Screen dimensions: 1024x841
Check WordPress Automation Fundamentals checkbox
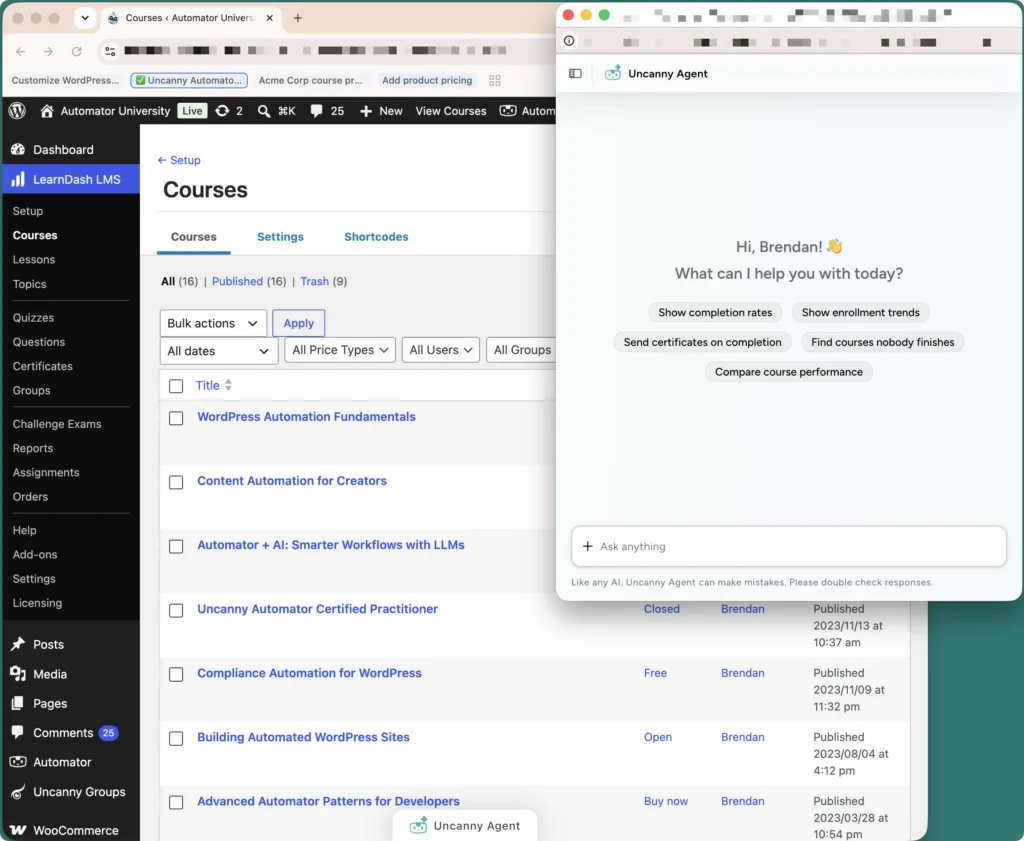(176, 418)
